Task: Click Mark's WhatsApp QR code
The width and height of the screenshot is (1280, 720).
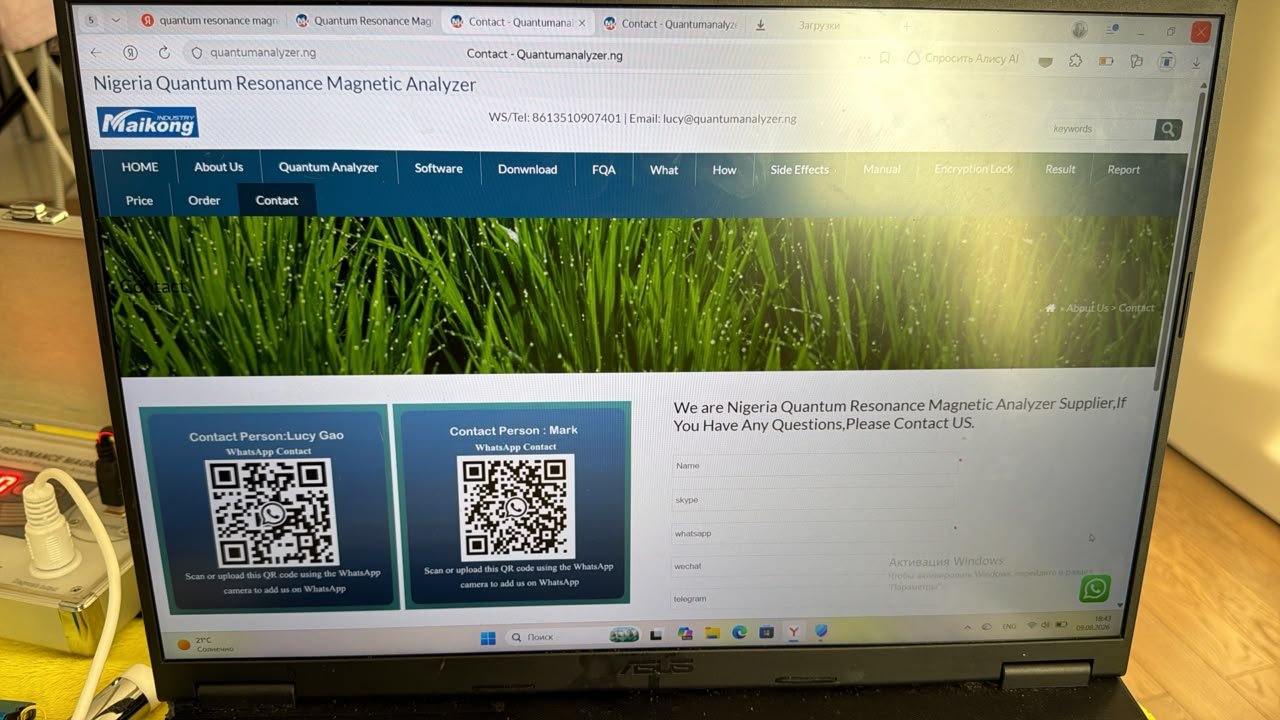Action: point(516,506)
